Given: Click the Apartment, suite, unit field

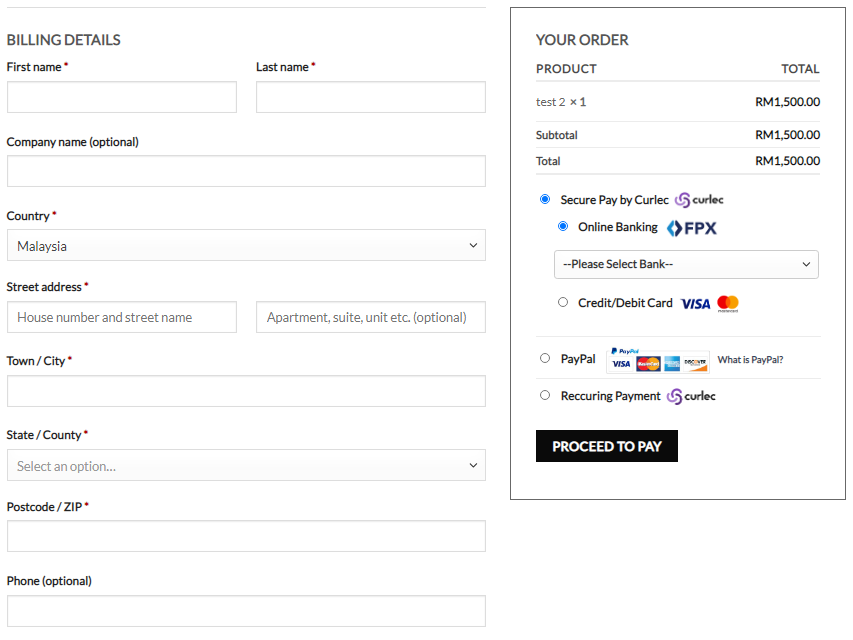Looking at the screenshot, I should click(371, 317).
